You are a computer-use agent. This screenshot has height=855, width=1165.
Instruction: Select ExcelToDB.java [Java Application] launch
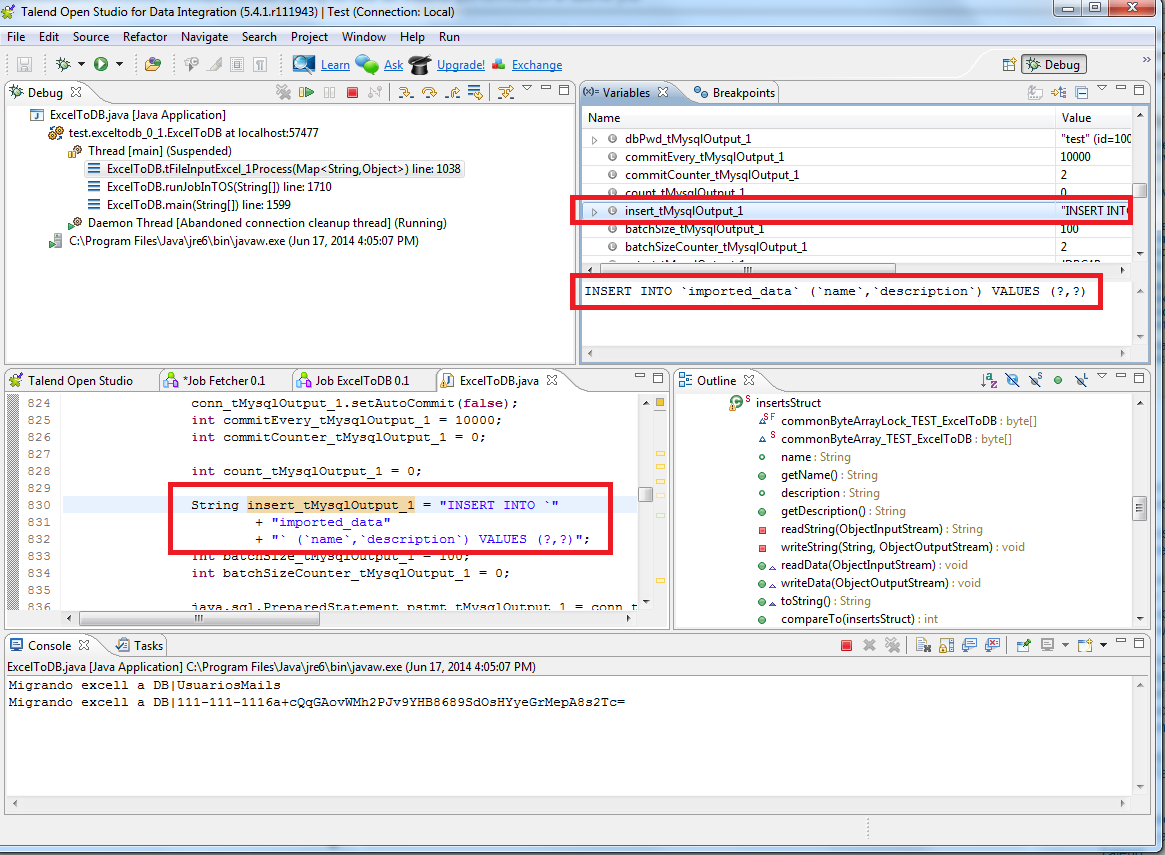pyautogui.click(x=137, y=114)
